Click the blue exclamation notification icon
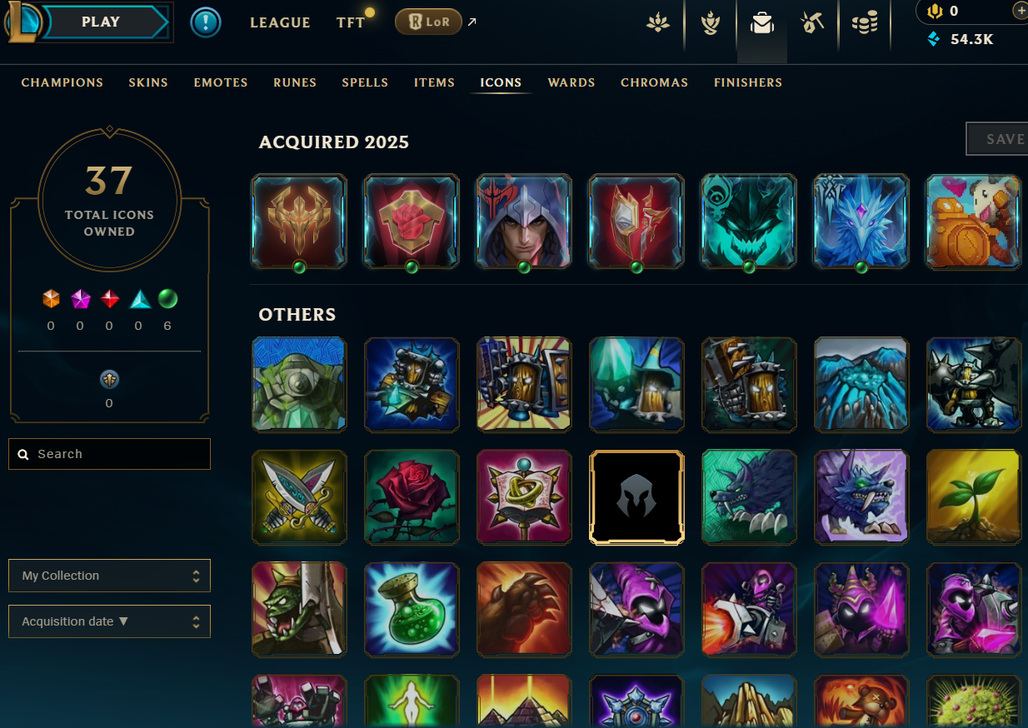The image size is (1028, 728). click(205, 23)
